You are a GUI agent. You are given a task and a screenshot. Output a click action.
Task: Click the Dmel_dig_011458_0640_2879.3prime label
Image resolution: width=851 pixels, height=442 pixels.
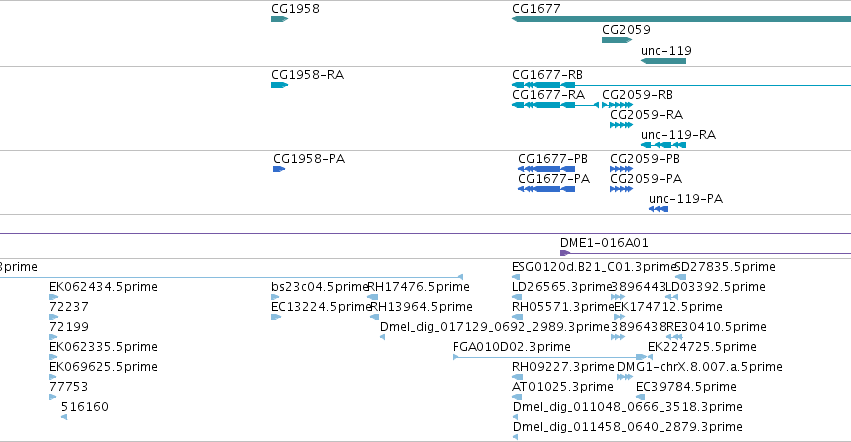(x=627, y=427)
